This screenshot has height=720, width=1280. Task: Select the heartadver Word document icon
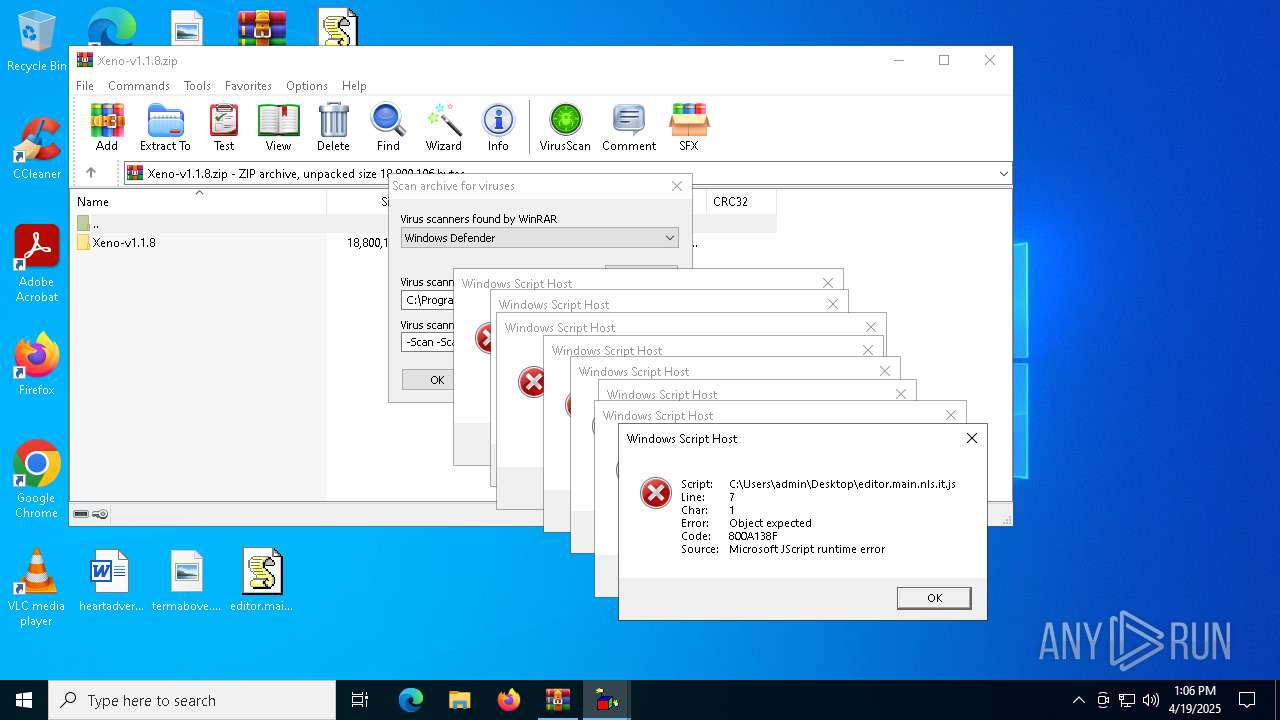pos(111,580)
